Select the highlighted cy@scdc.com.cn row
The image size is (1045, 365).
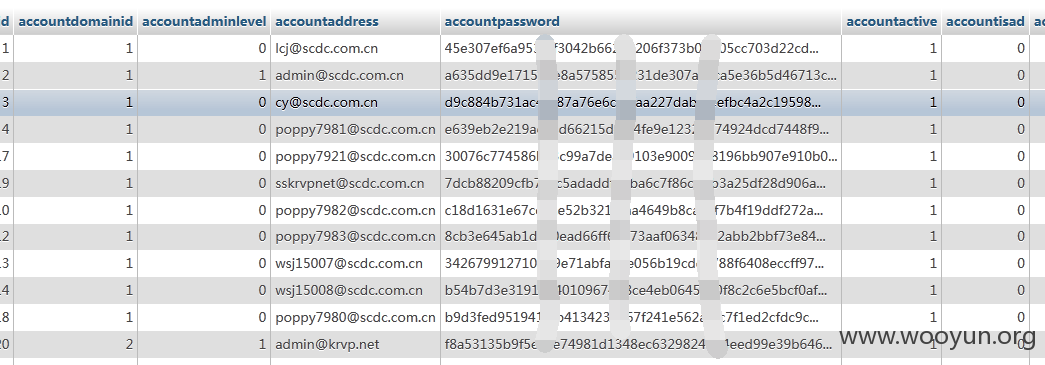522,103
